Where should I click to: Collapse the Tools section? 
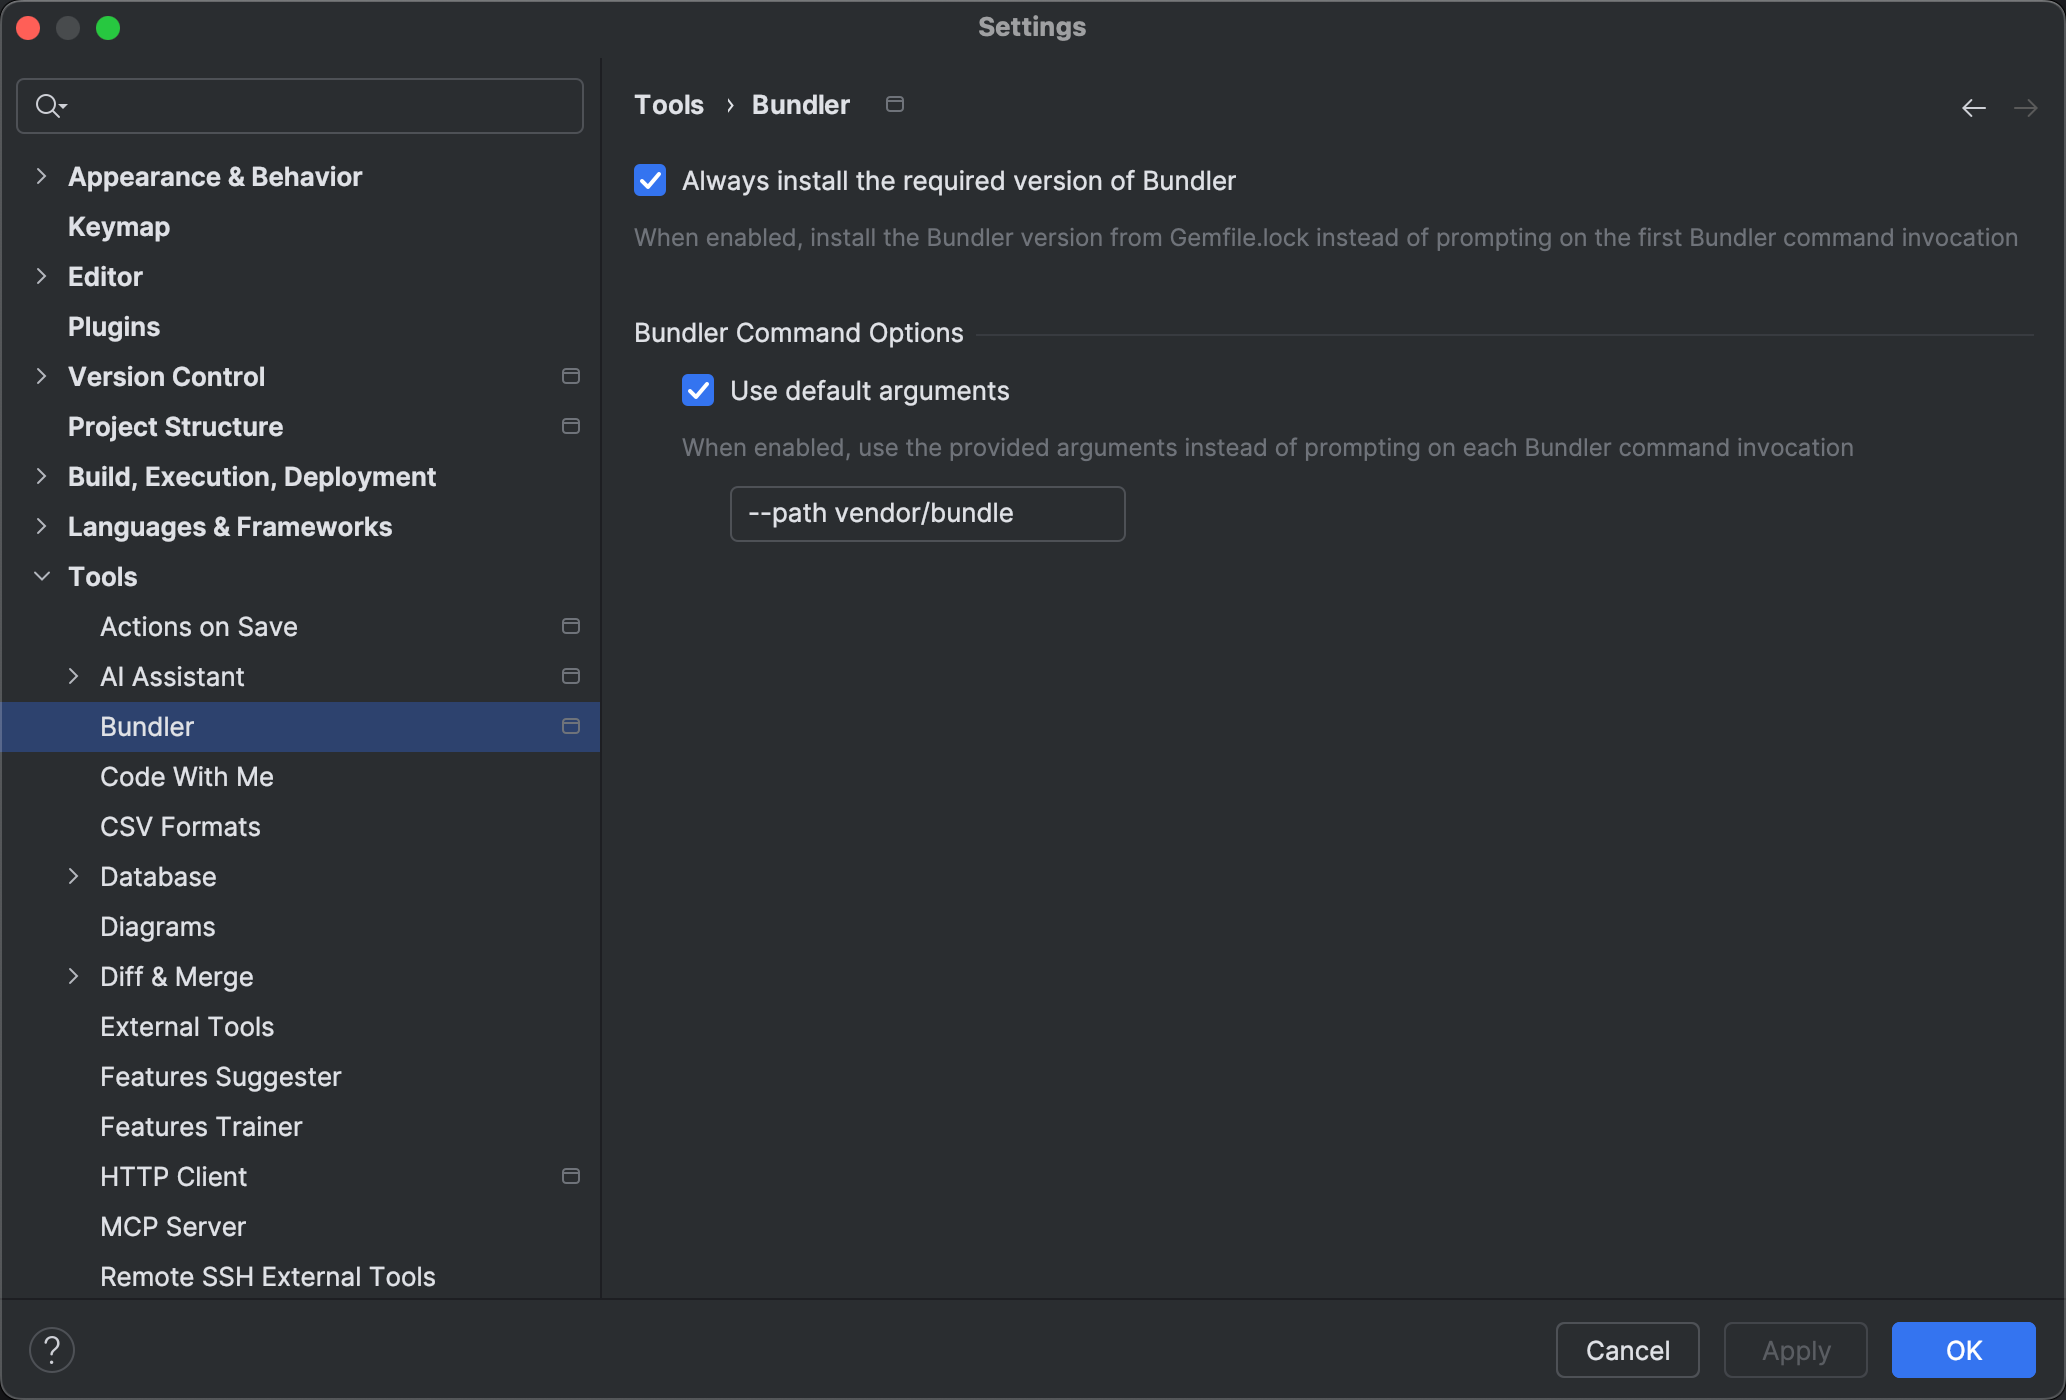click(x=41, y=576)
